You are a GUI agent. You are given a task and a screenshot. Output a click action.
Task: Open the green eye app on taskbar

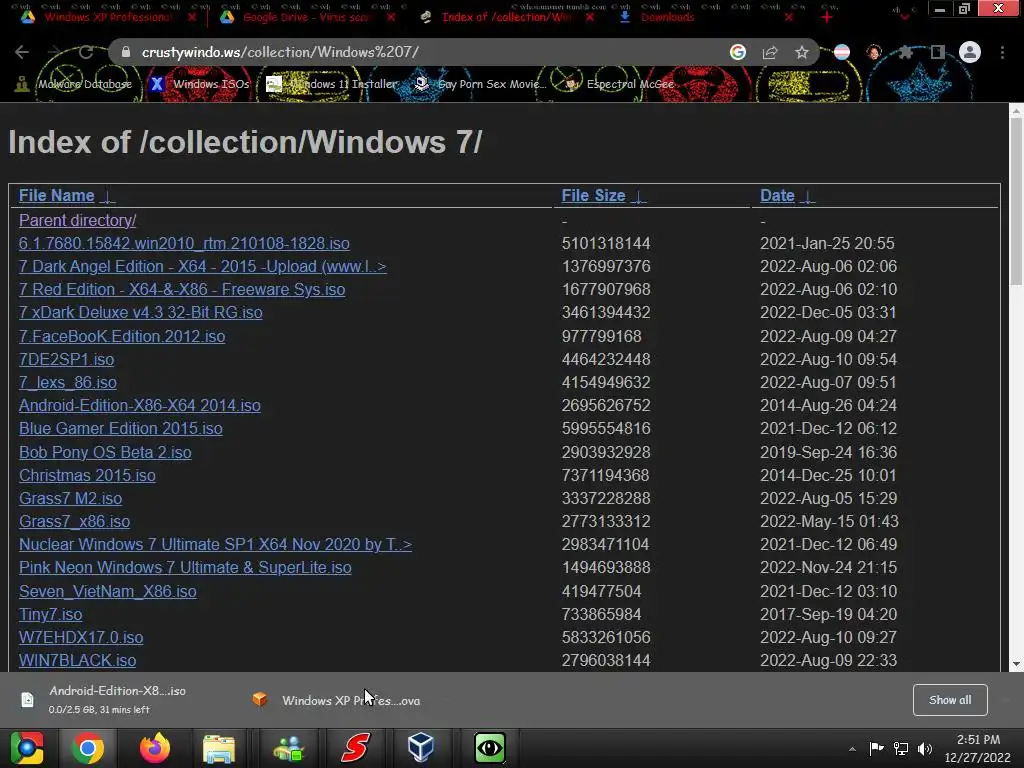(x=490, y=748)
